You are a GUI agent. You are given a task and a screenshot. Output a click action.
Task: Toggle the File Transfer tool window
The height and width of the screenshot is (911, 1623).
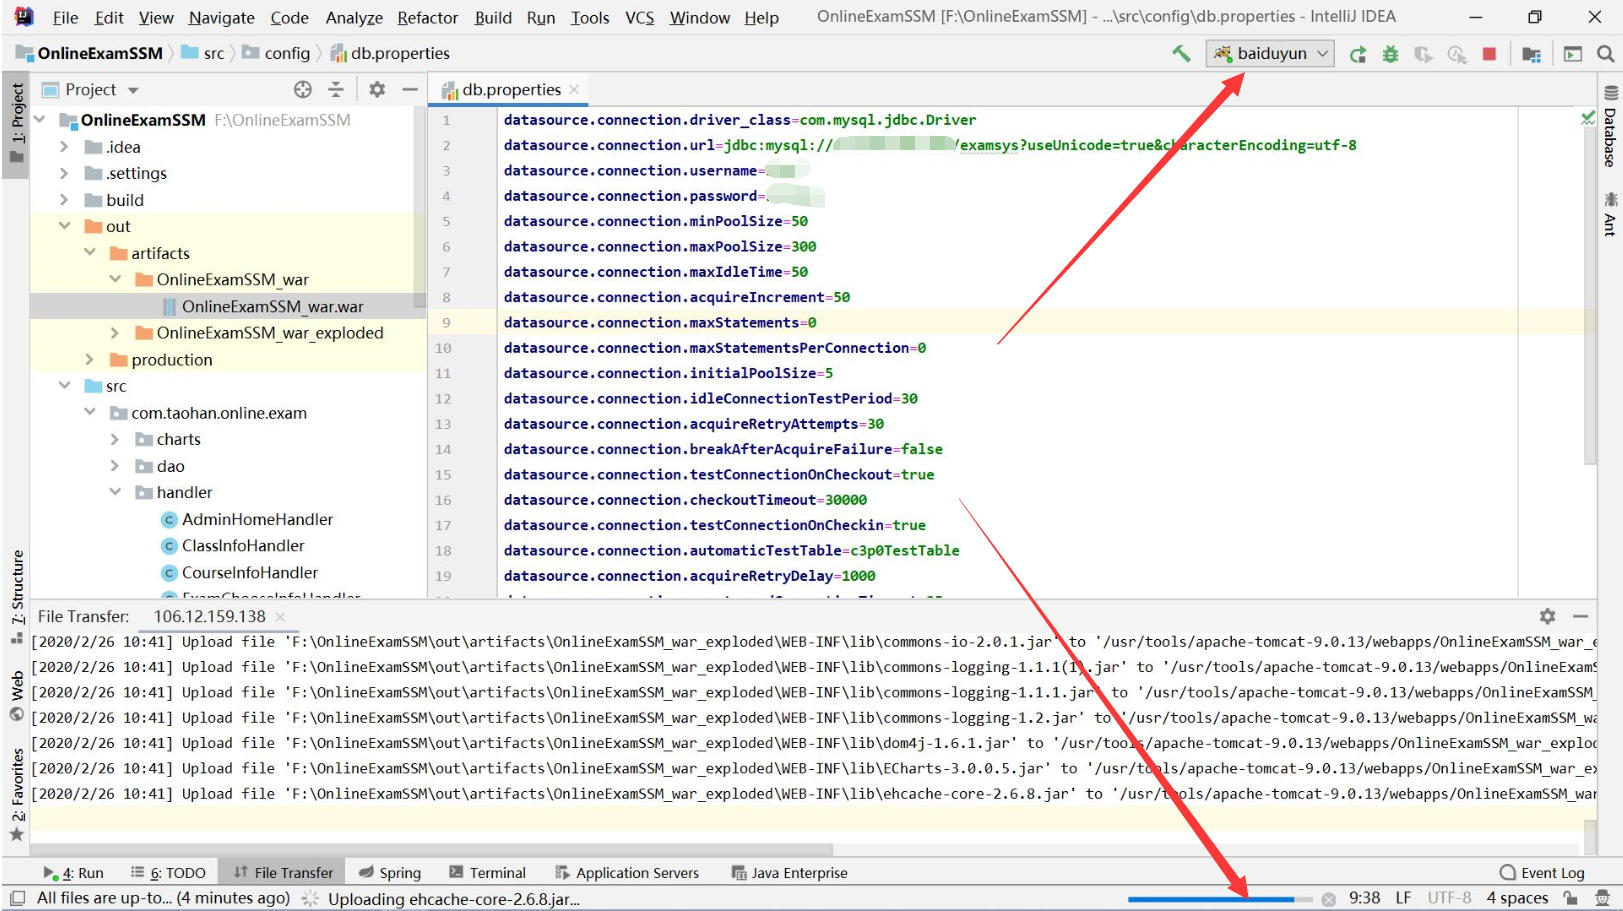pos(283,873)
